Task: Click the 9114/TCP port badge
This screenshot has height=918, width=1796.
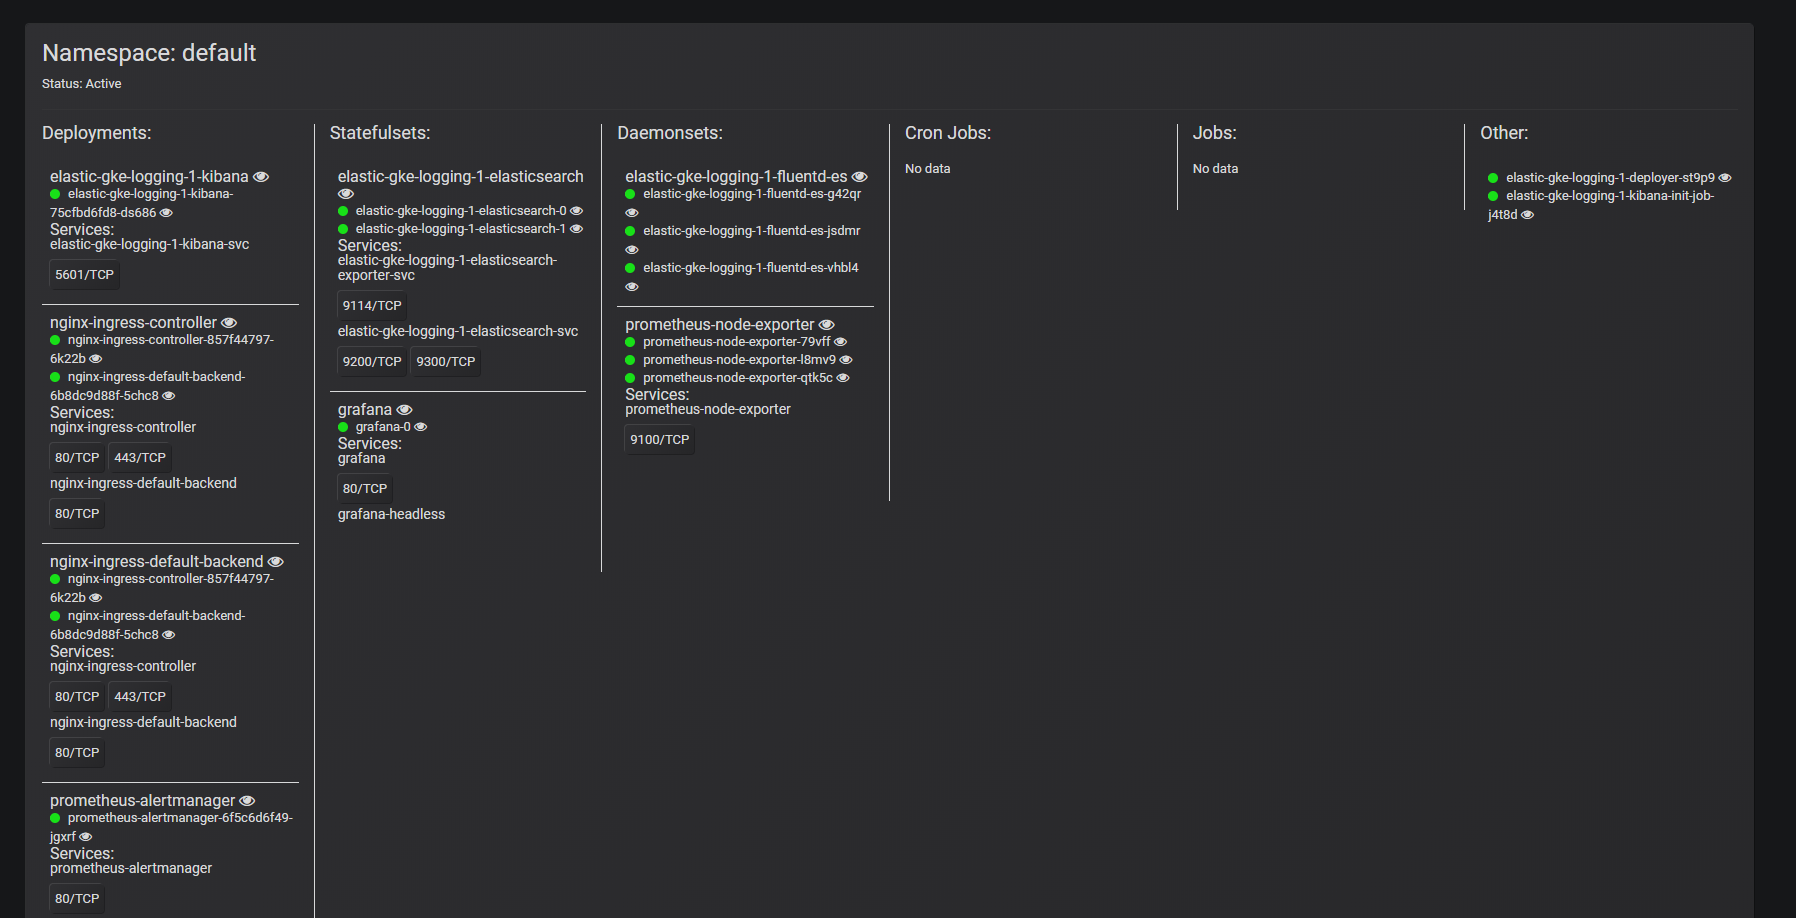Action: point(372,306)
